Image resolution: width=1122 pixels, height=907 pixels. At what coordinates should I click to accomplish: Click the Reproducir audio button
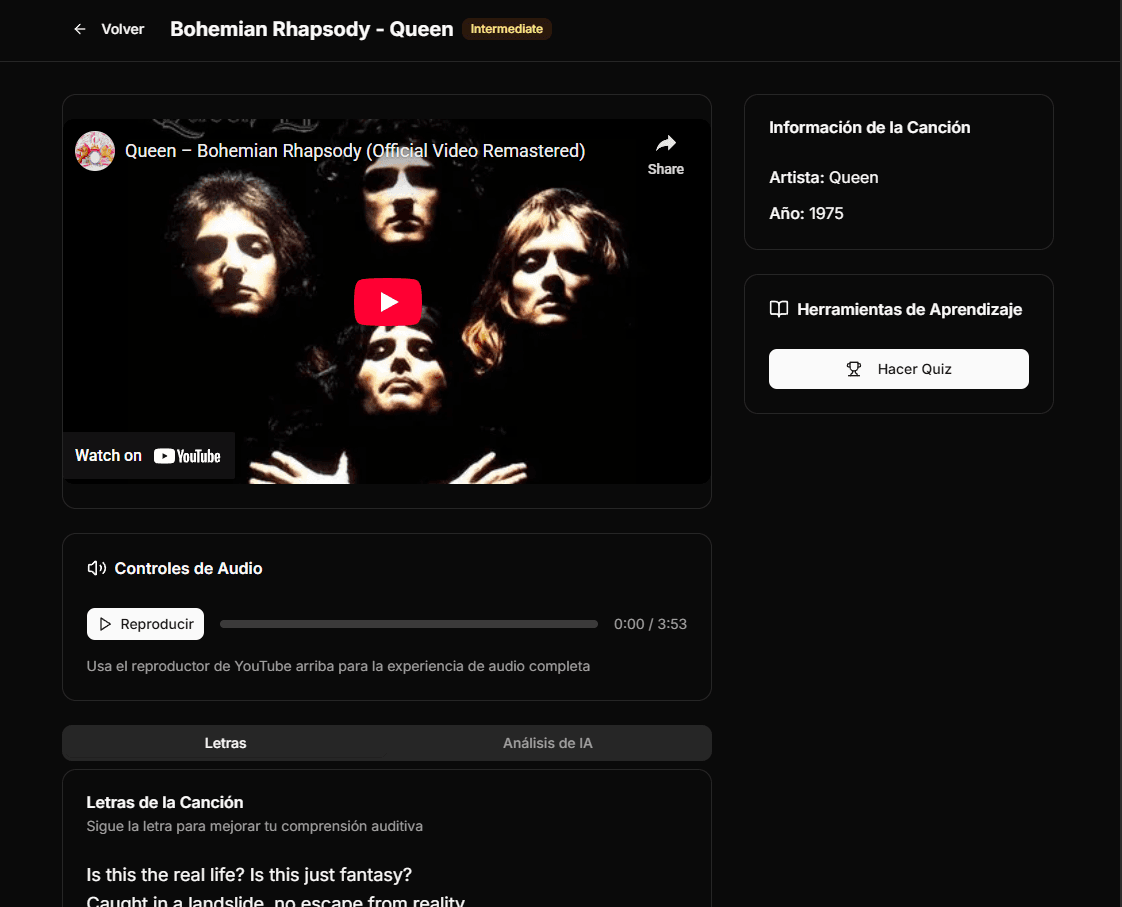[145, 624]
